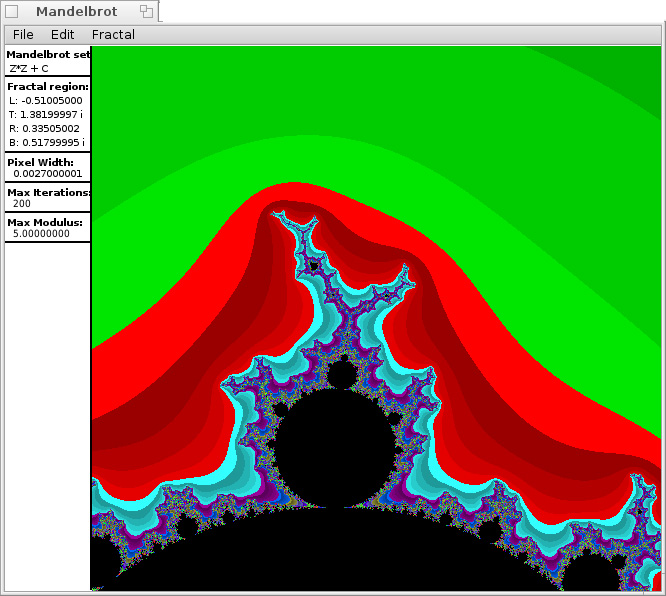Click the Max Iterations value 200
The width and height of the screenshot is (666, 596).
coord(22,204)
